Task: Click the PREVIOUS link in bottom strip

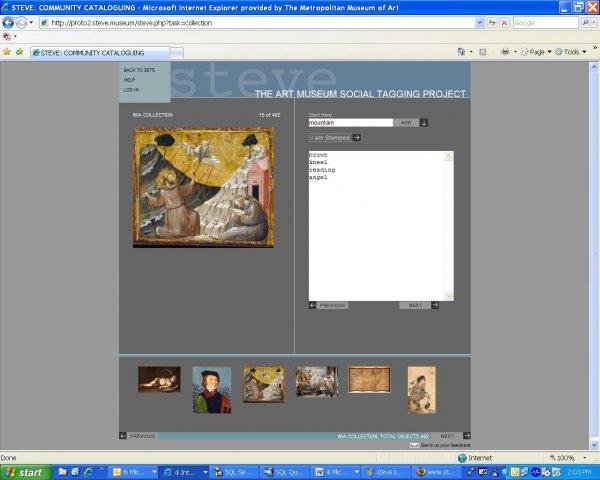Action: click(x=142, y=436)
